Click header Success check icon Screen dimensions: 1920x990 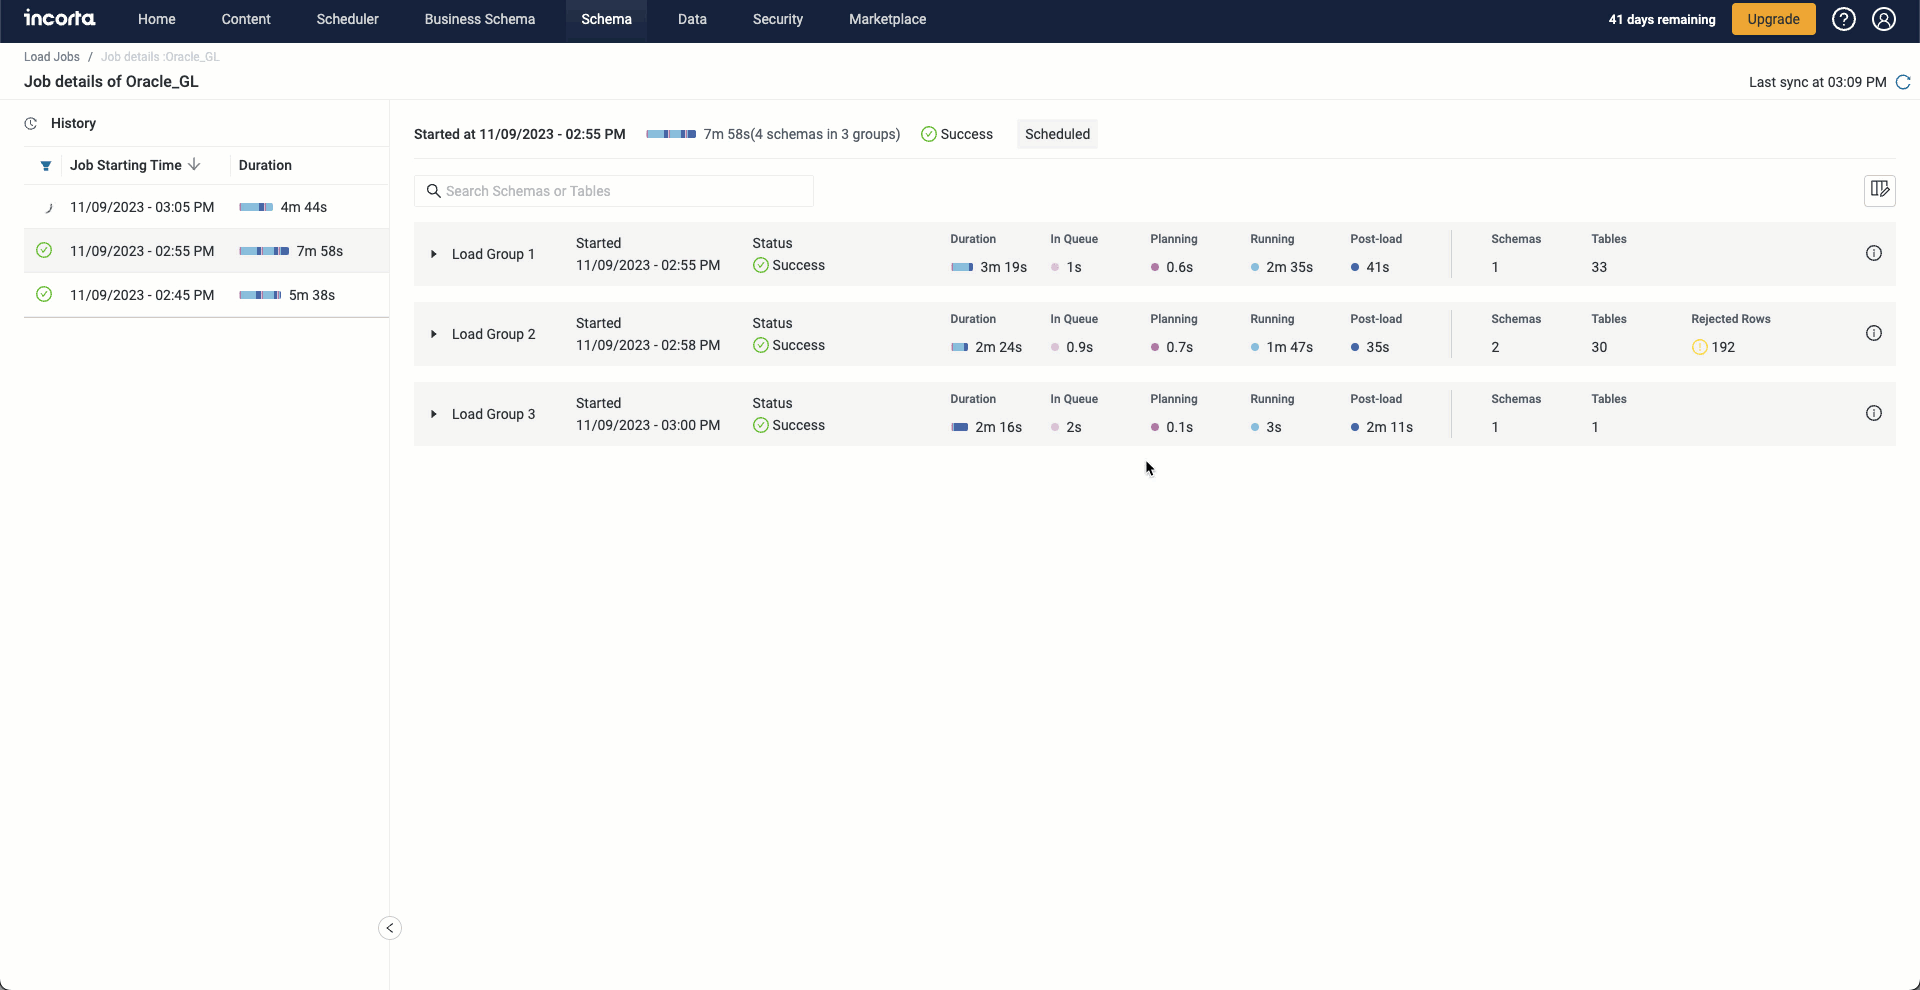[x=929, y=134]
